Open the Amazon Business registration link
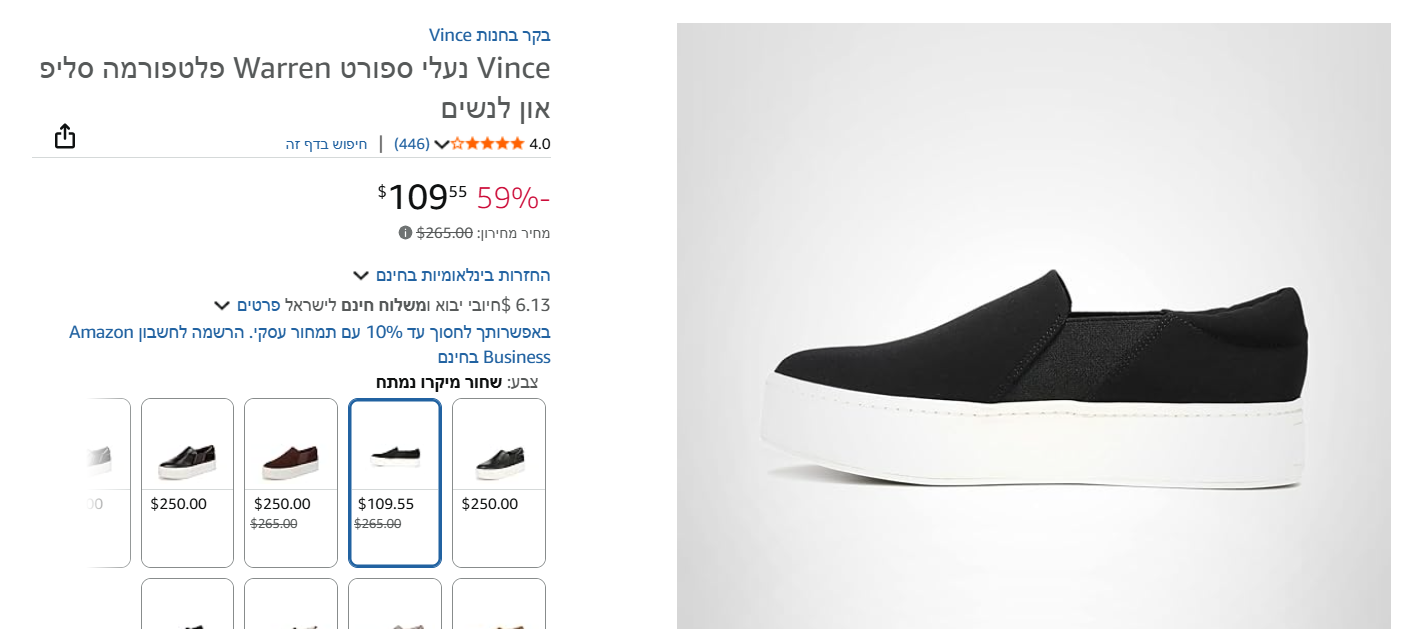Viewport: 1407px width, 629px height. coord(310,344)
